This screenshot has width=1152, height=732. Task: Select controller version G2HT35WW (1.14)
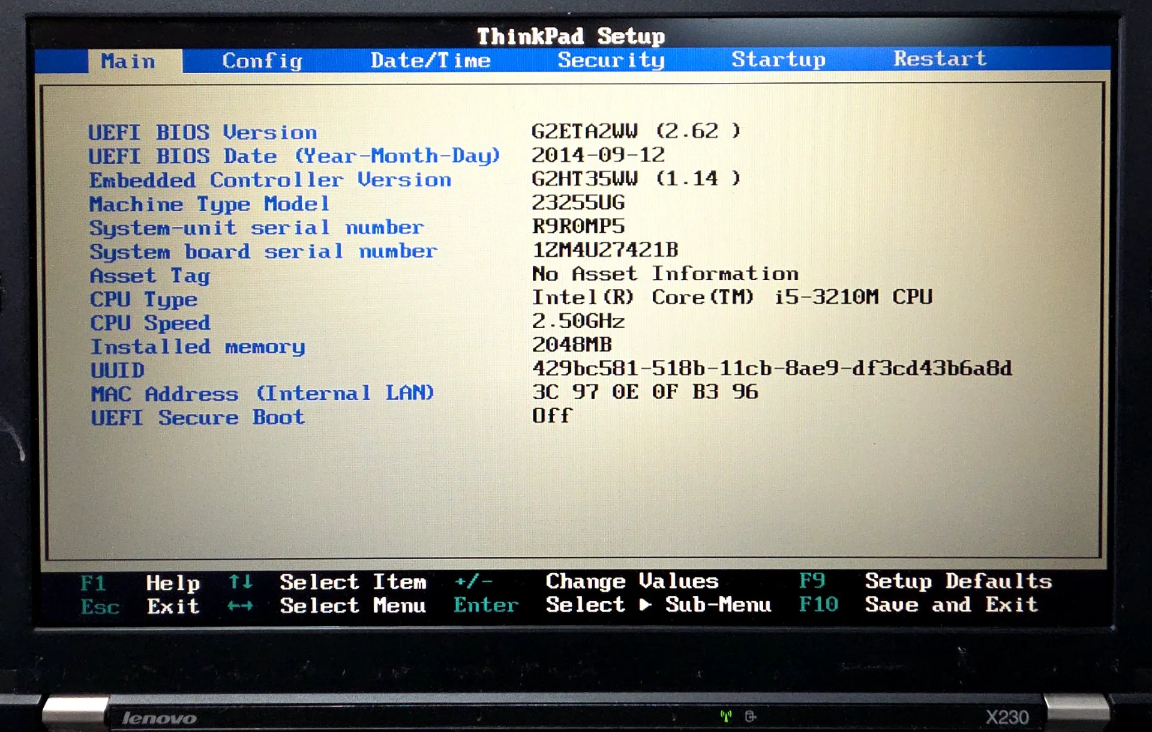636,179
